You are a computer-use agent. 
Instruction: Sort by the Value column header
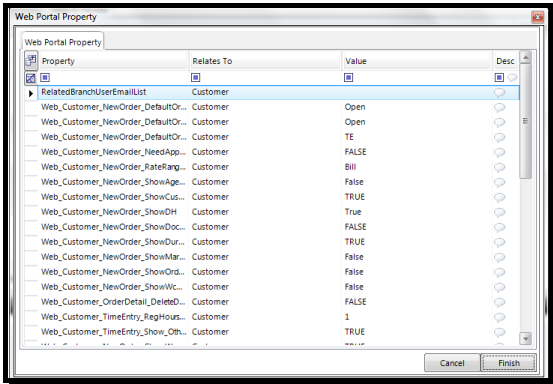coord(418,61)
